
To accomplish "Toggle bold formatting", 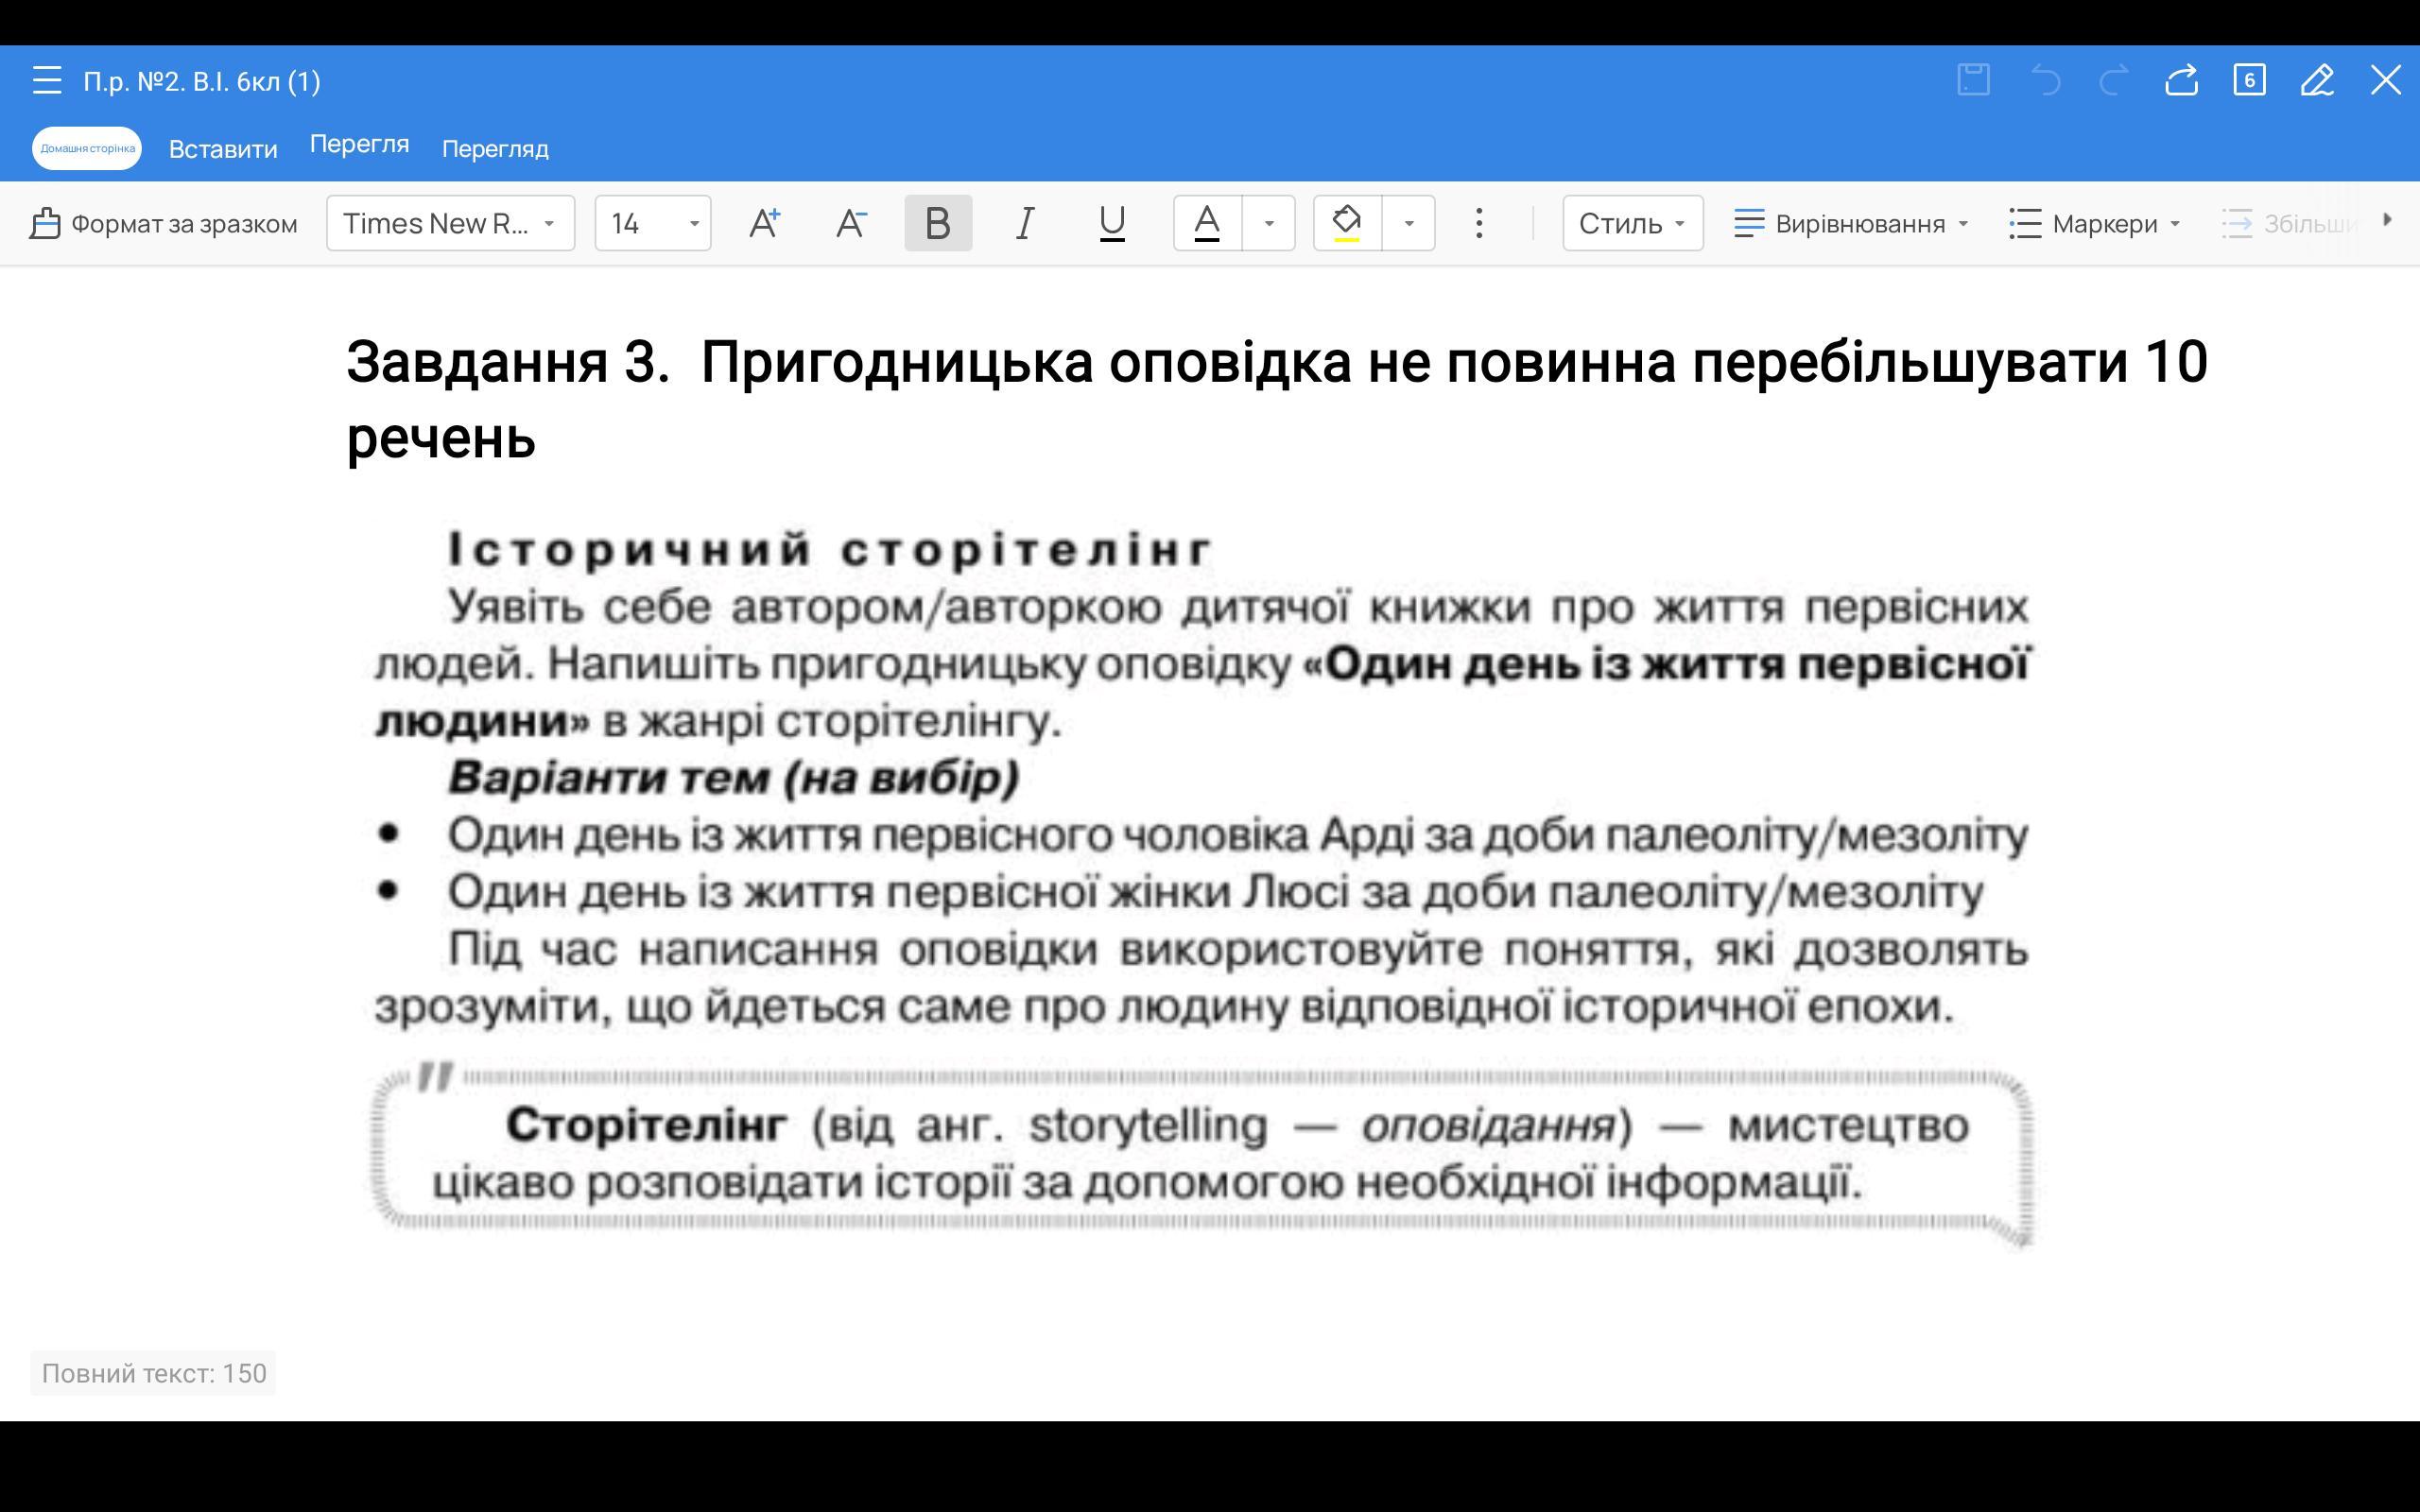I will tap(937, 222).
